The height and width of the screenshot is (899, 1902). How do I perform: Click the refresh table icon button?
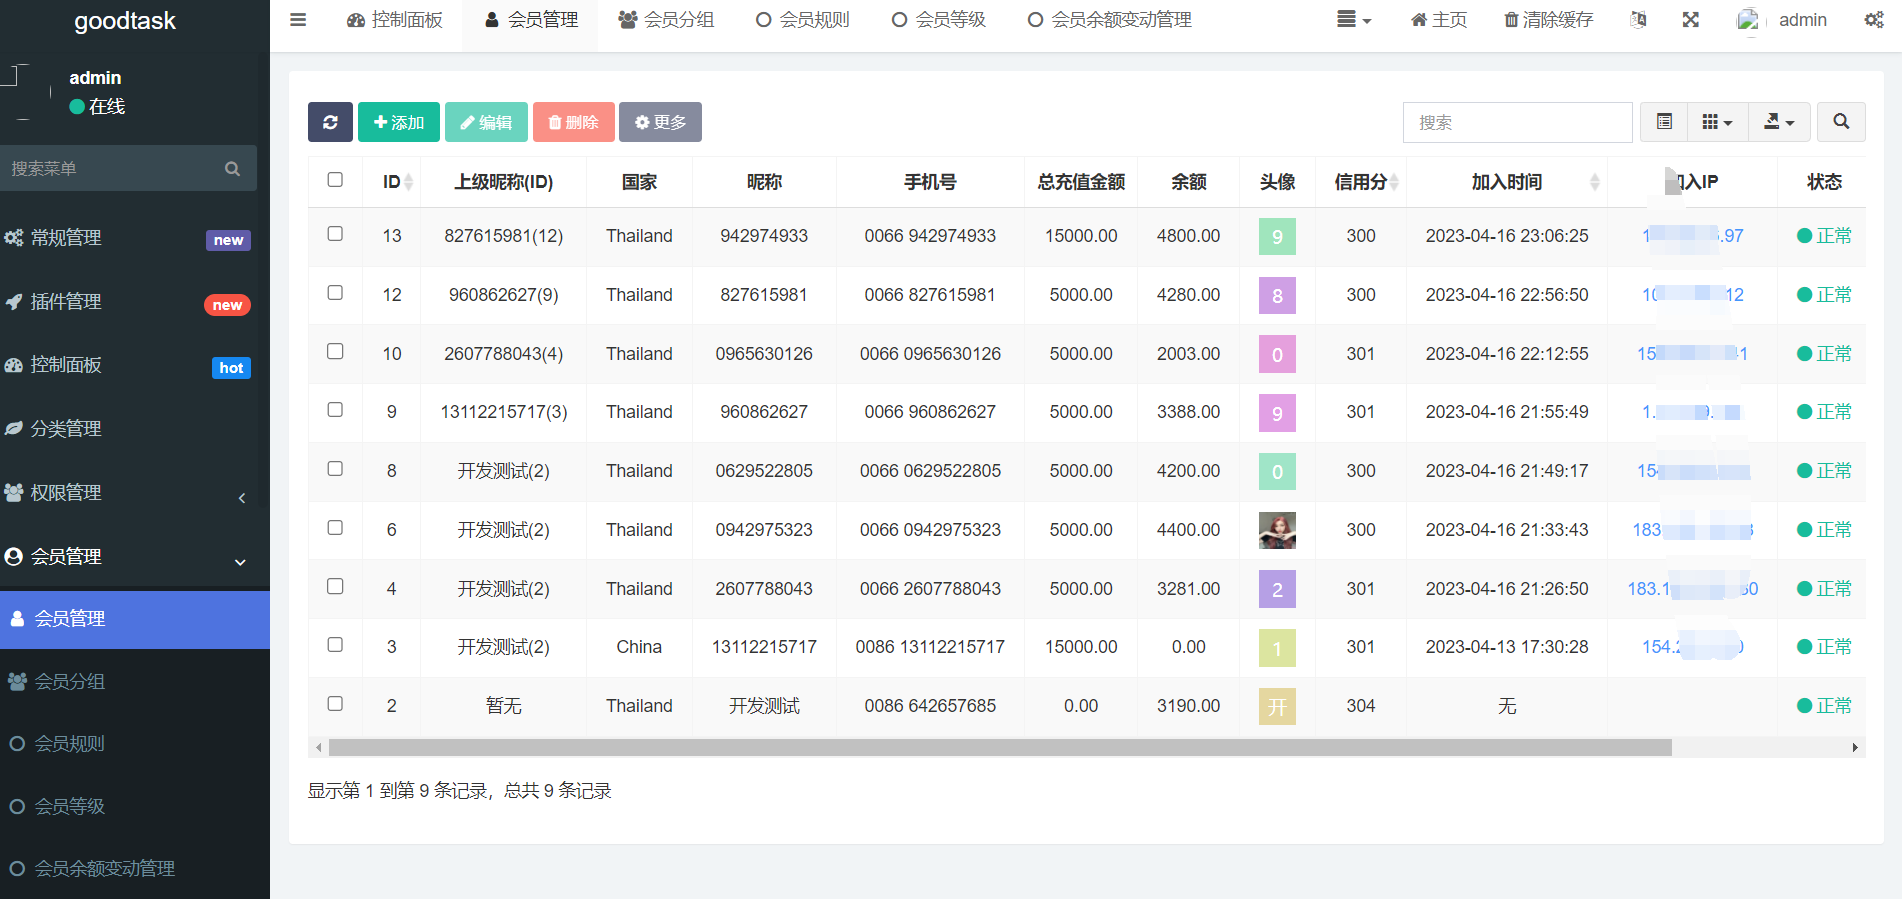coord(330,122)
